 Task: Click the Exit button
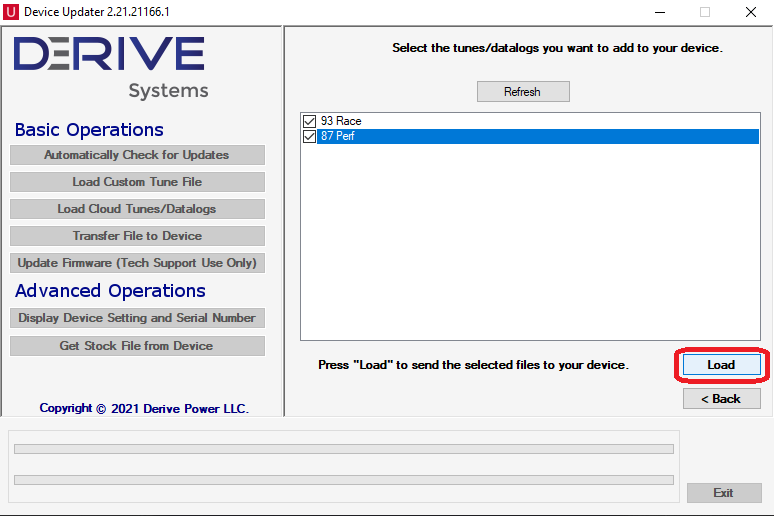click(x=724, y=493)
